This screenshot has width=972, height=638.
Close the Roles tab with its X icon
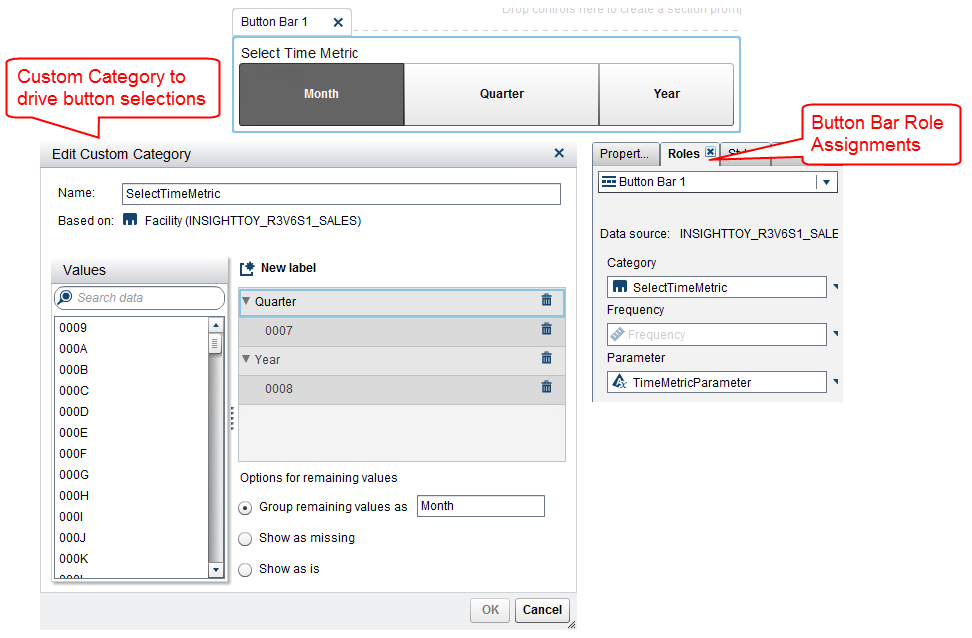[x=710, y=152]
